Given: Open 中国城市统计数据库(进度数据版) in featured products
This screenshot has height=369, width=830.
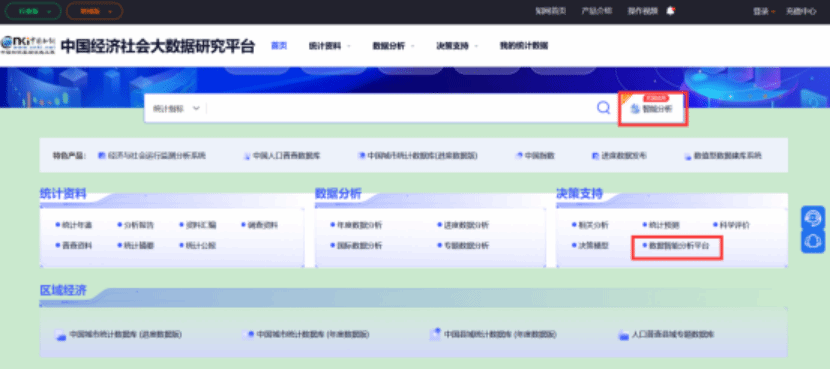Looking at the screenshot, I should click(422, 156).
